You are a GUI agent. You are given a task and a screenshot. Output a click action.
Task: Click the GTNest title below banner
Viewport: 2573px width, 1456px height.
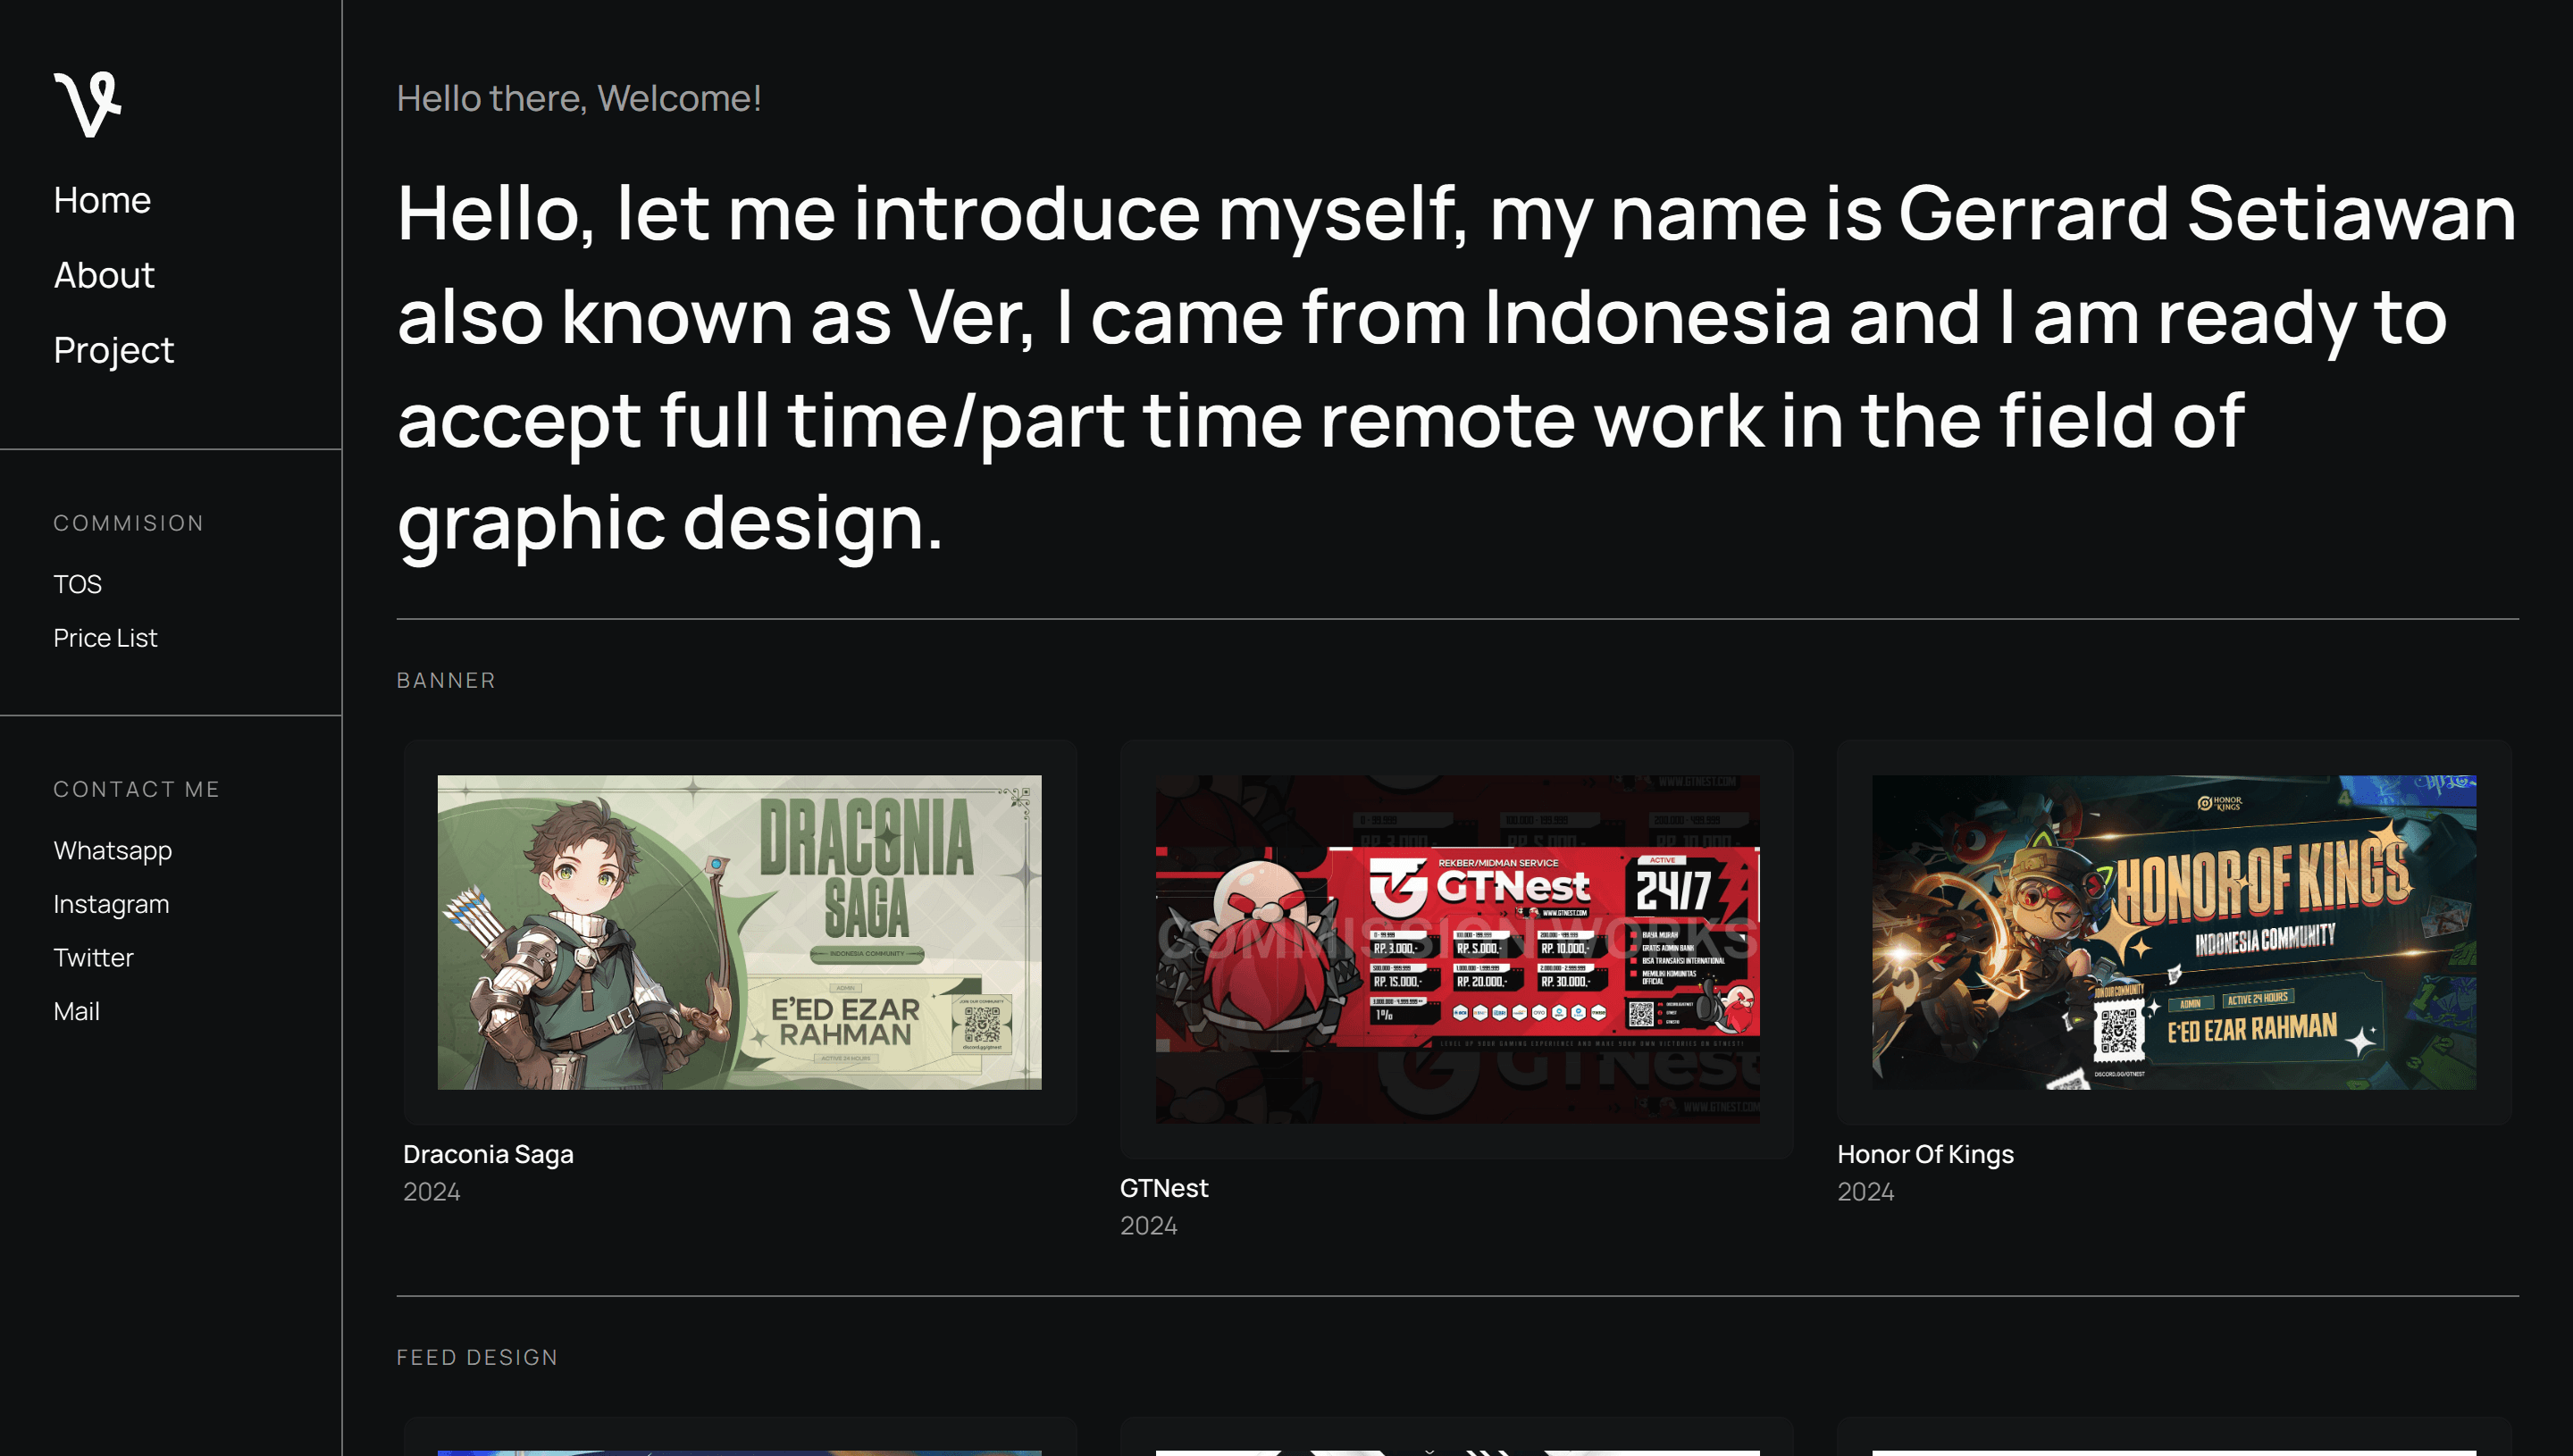click(1164, 1188)
